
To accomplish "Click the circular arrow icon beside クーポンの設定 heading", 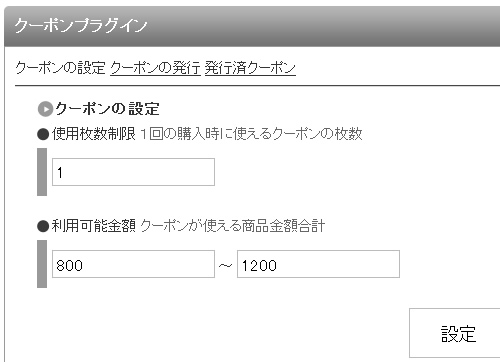I will point(45,109).
